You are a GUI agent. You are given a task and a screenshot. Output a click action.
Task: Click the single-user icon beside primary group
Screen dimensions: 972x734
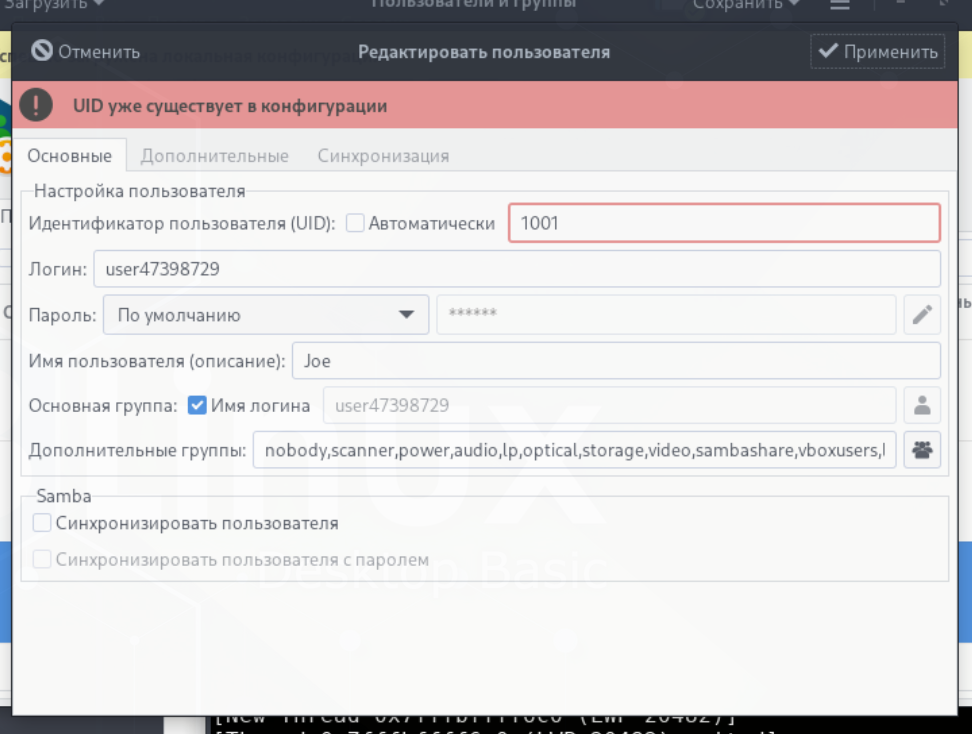coord(922,406)
